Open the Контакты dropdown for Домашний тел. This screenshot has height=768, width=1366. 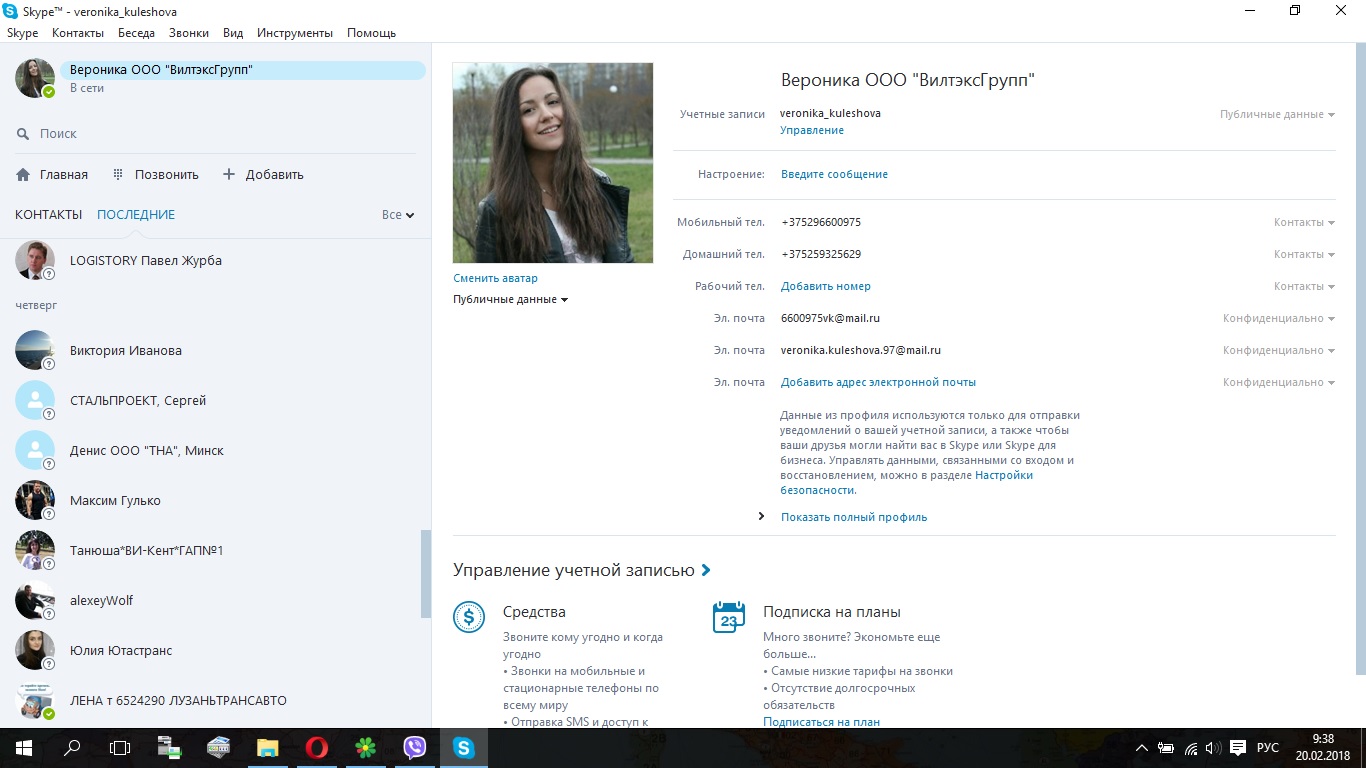(x=1304, y=254)
